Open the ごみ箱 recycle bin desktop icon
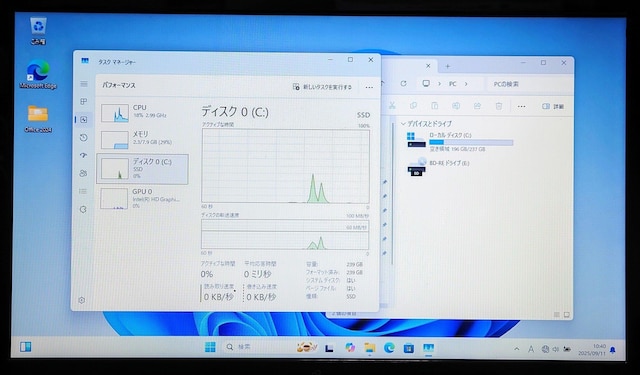Viewport: 640px width, 375px height. click(38, 31)
